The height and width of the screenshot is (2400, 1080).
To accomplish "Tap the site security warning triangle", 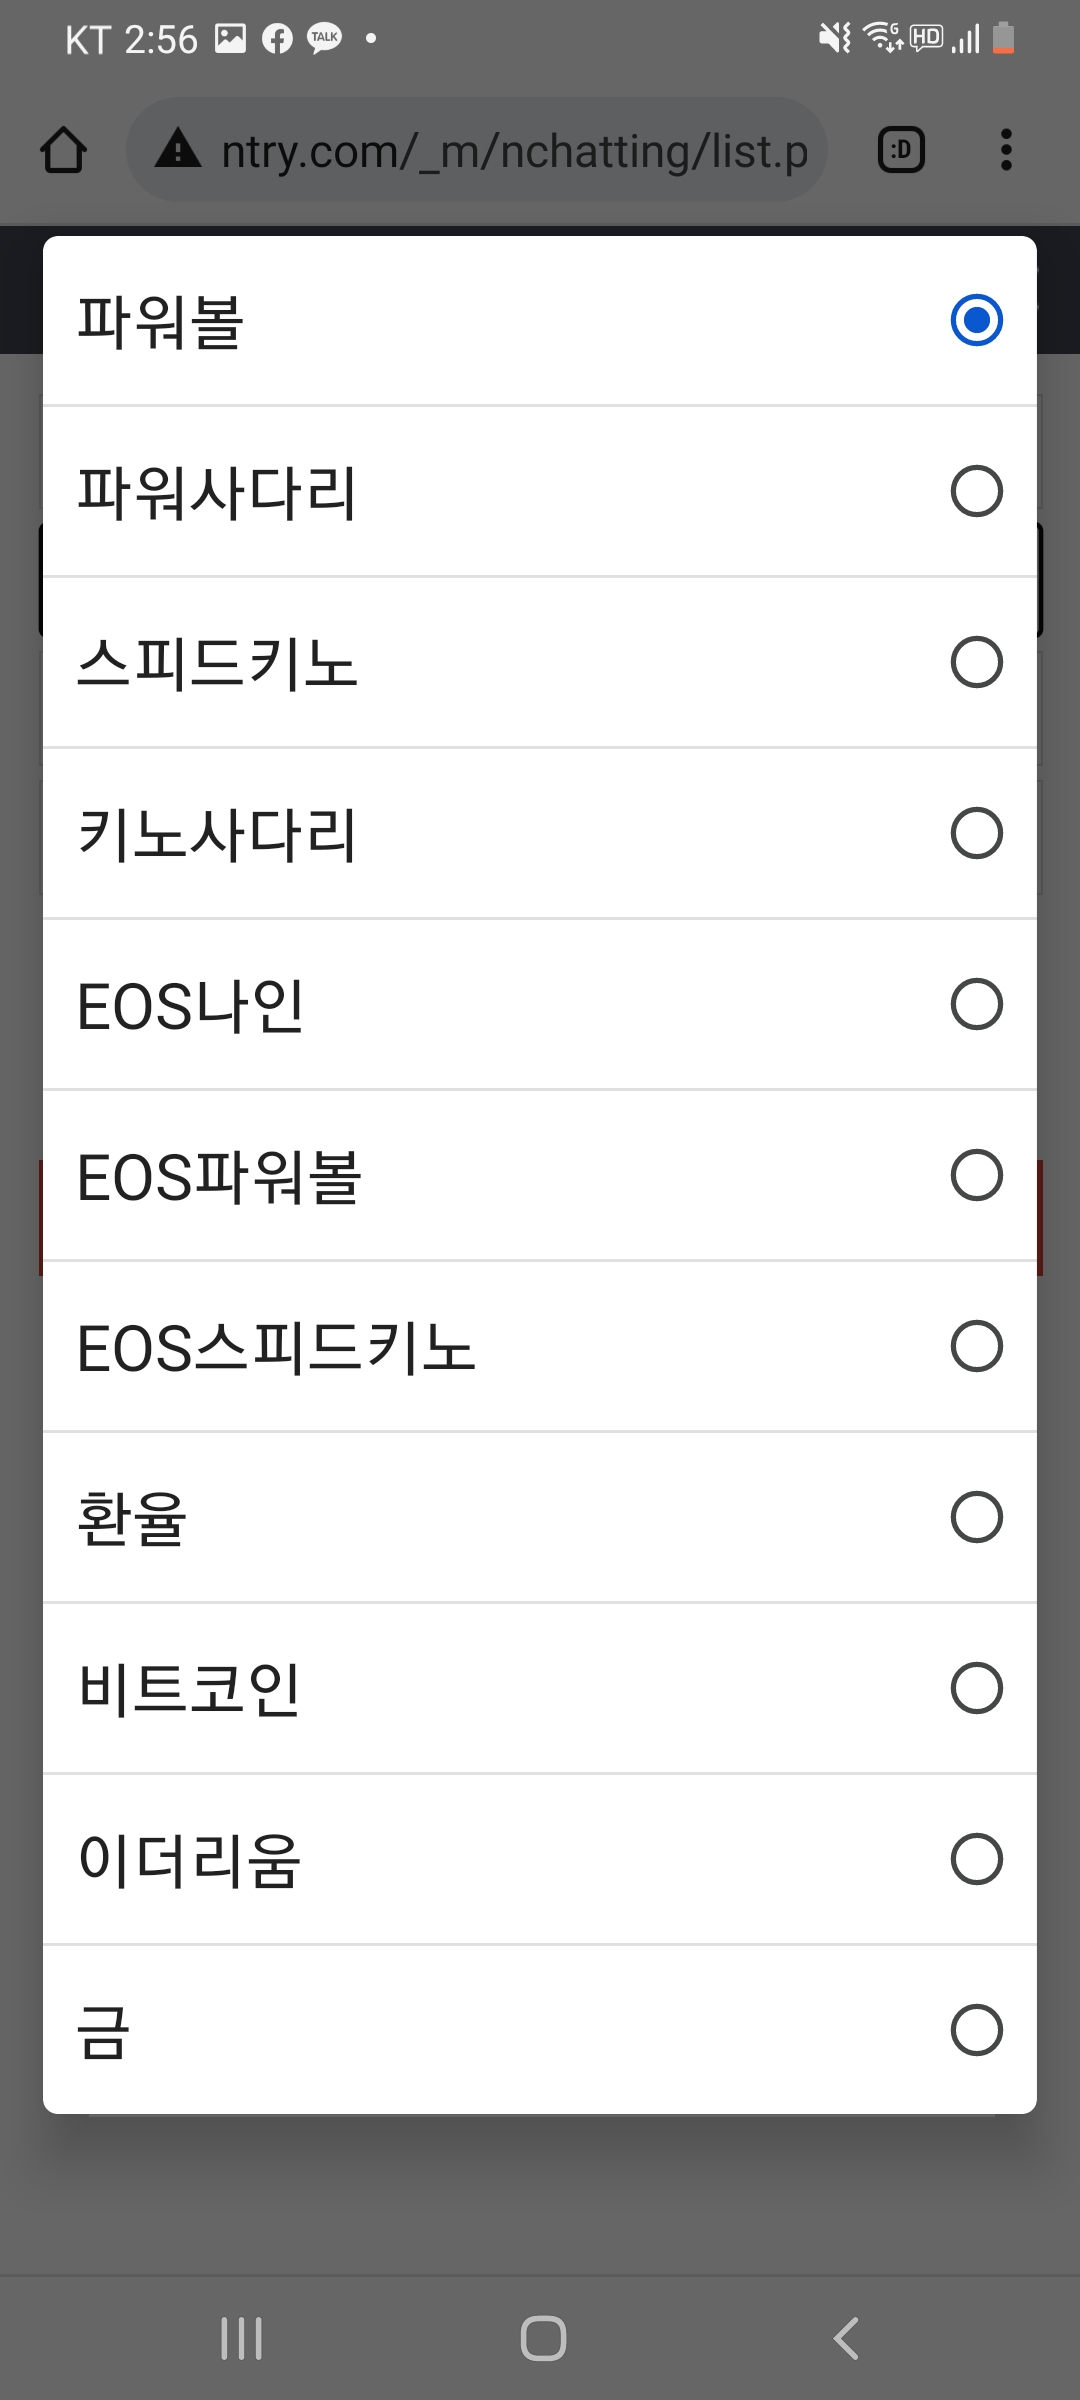I will click(179, 149).
